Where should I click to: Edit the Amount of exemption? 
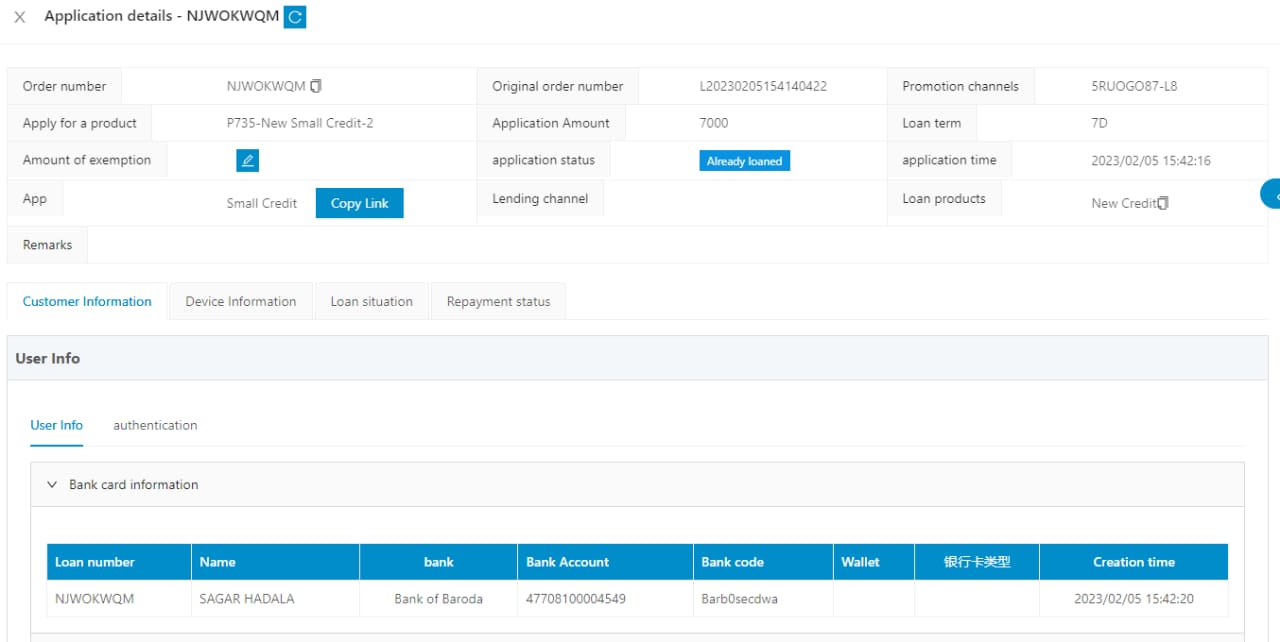coord(247,160)
